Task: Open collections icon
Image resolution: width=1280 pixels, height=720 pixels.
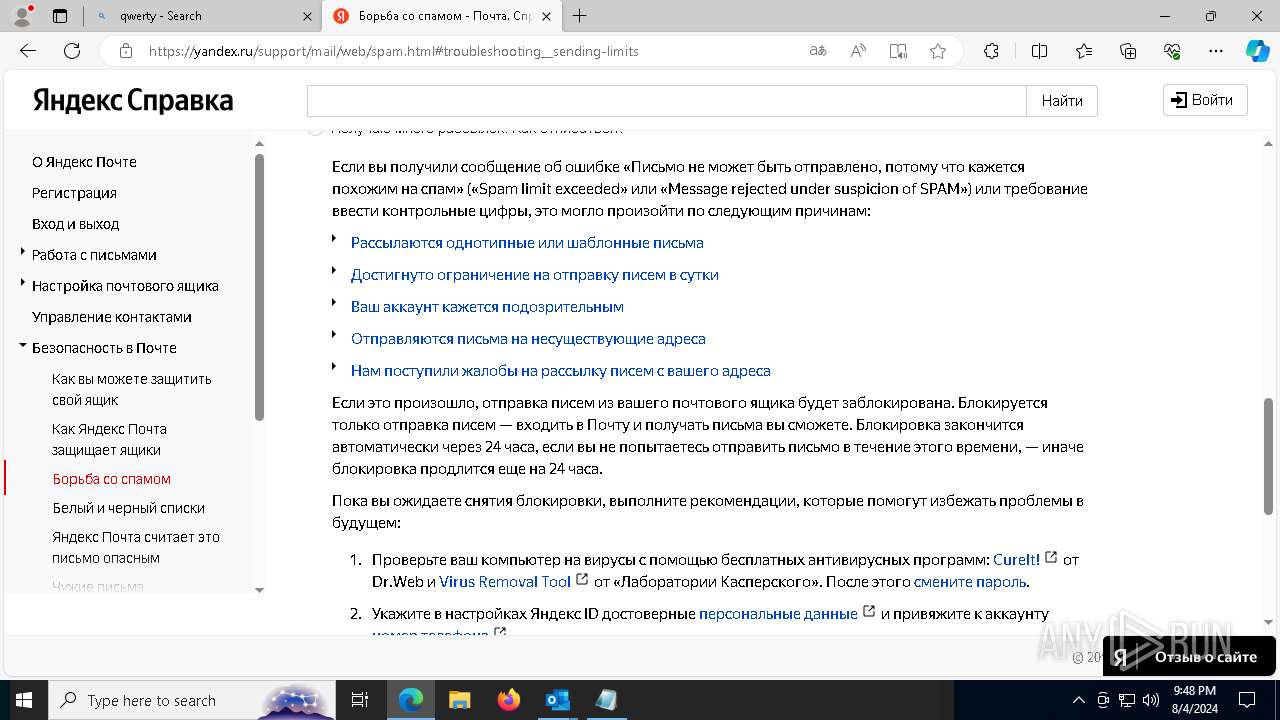Action: click(1128, 51)
